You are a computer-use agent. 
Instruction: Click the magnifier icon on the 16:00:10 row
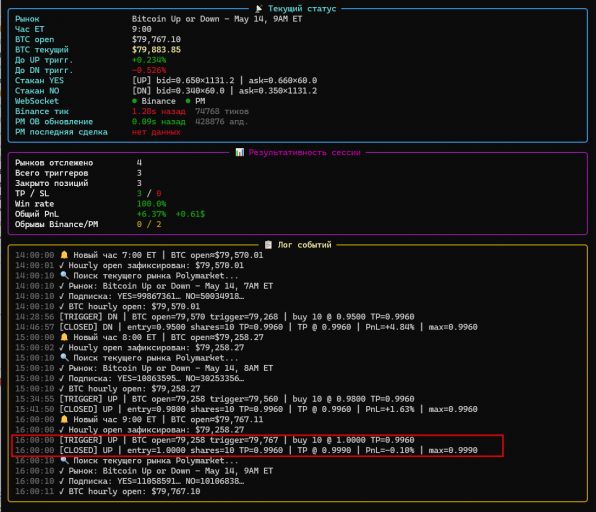[x=64, y=460]
